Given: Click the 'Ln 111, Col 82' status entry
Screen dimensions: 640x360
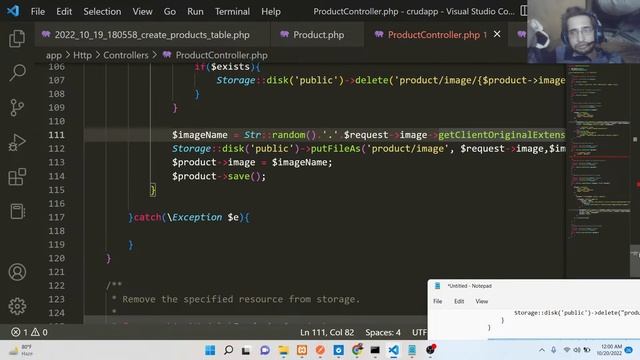Looking at the screenshot, I should tap(327, 332).
